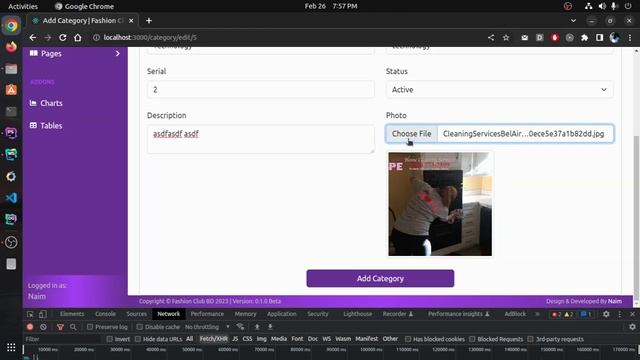Click DevTools inspect element picker
This screenshot has height=360, width=640.
(30, 314)
